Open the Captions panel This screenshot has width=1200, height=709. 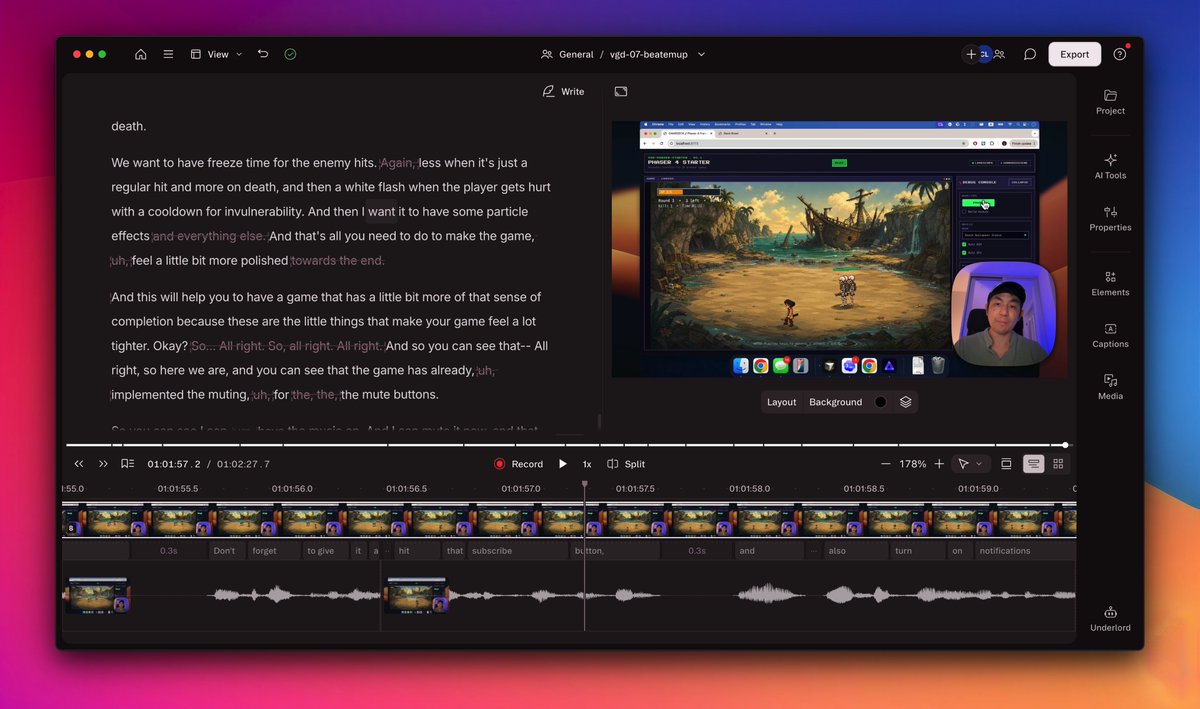pyautogui.click(x=1110, y=335)
